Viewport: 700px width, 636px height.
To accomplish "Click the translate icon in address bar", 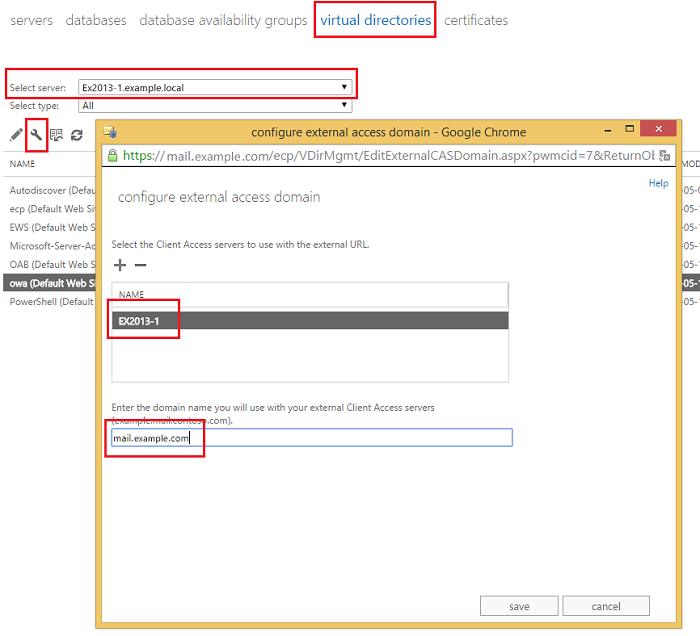I will tap(665, 156).
